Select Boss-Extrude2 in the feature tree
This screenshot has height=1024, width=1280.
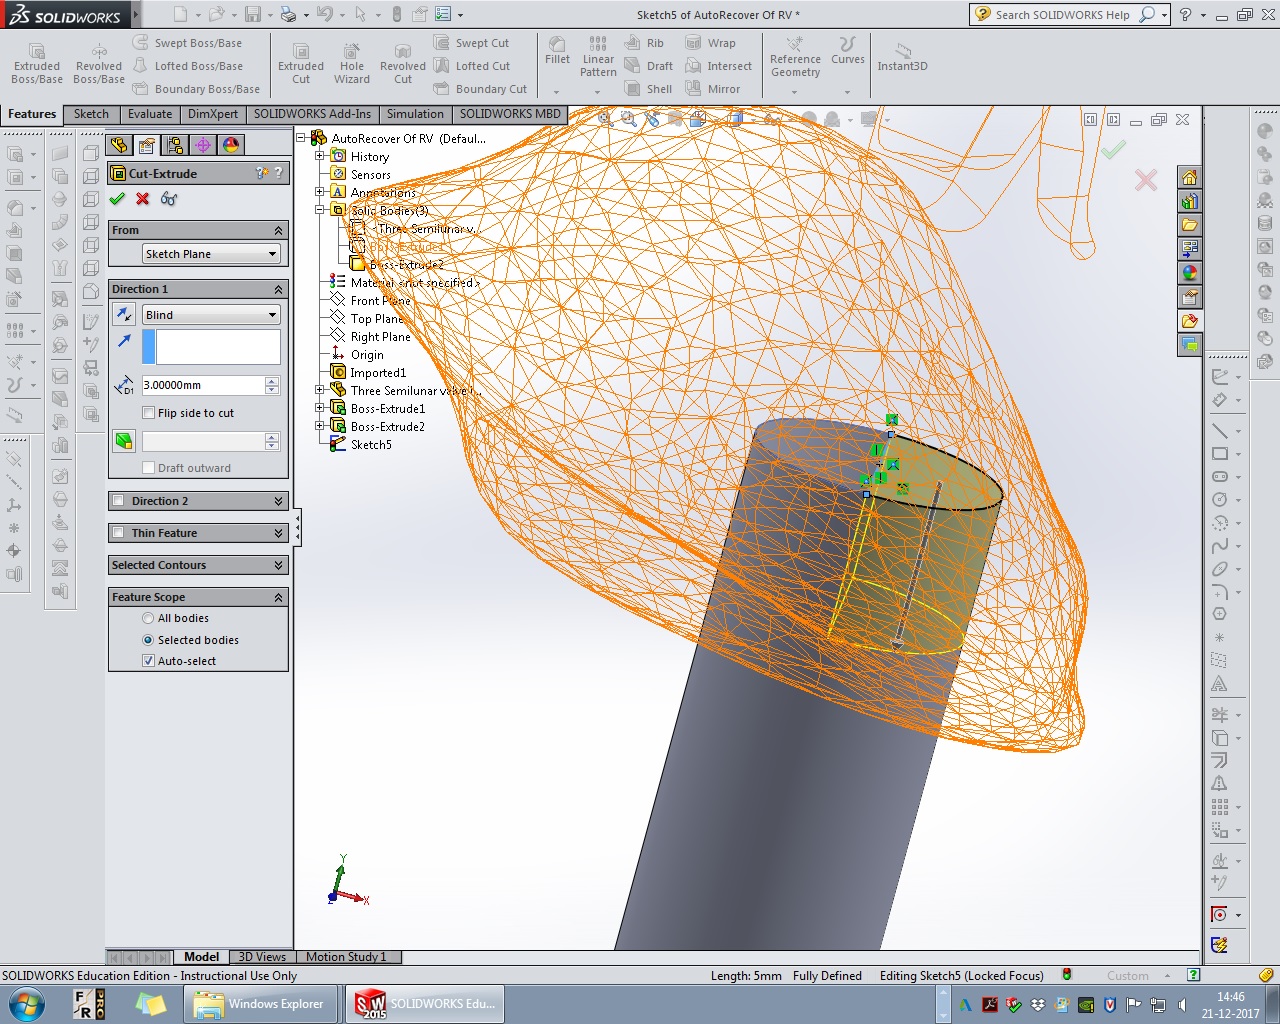tap(387, 427)
